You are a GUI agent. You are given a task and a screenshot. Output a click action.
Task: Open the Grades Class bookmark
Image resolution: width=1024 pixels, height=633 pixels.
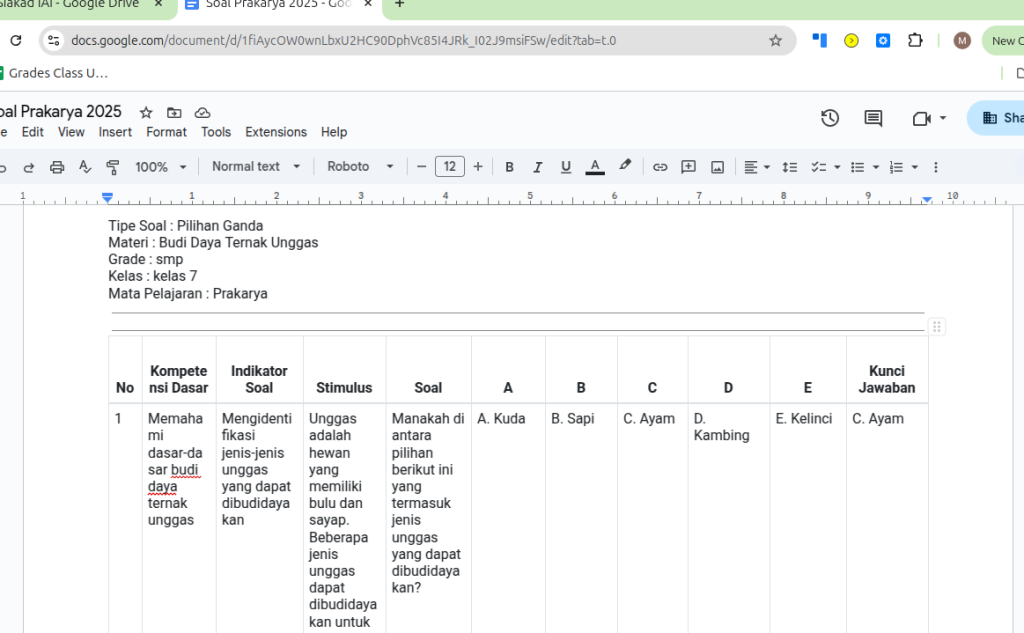(57, 73)
